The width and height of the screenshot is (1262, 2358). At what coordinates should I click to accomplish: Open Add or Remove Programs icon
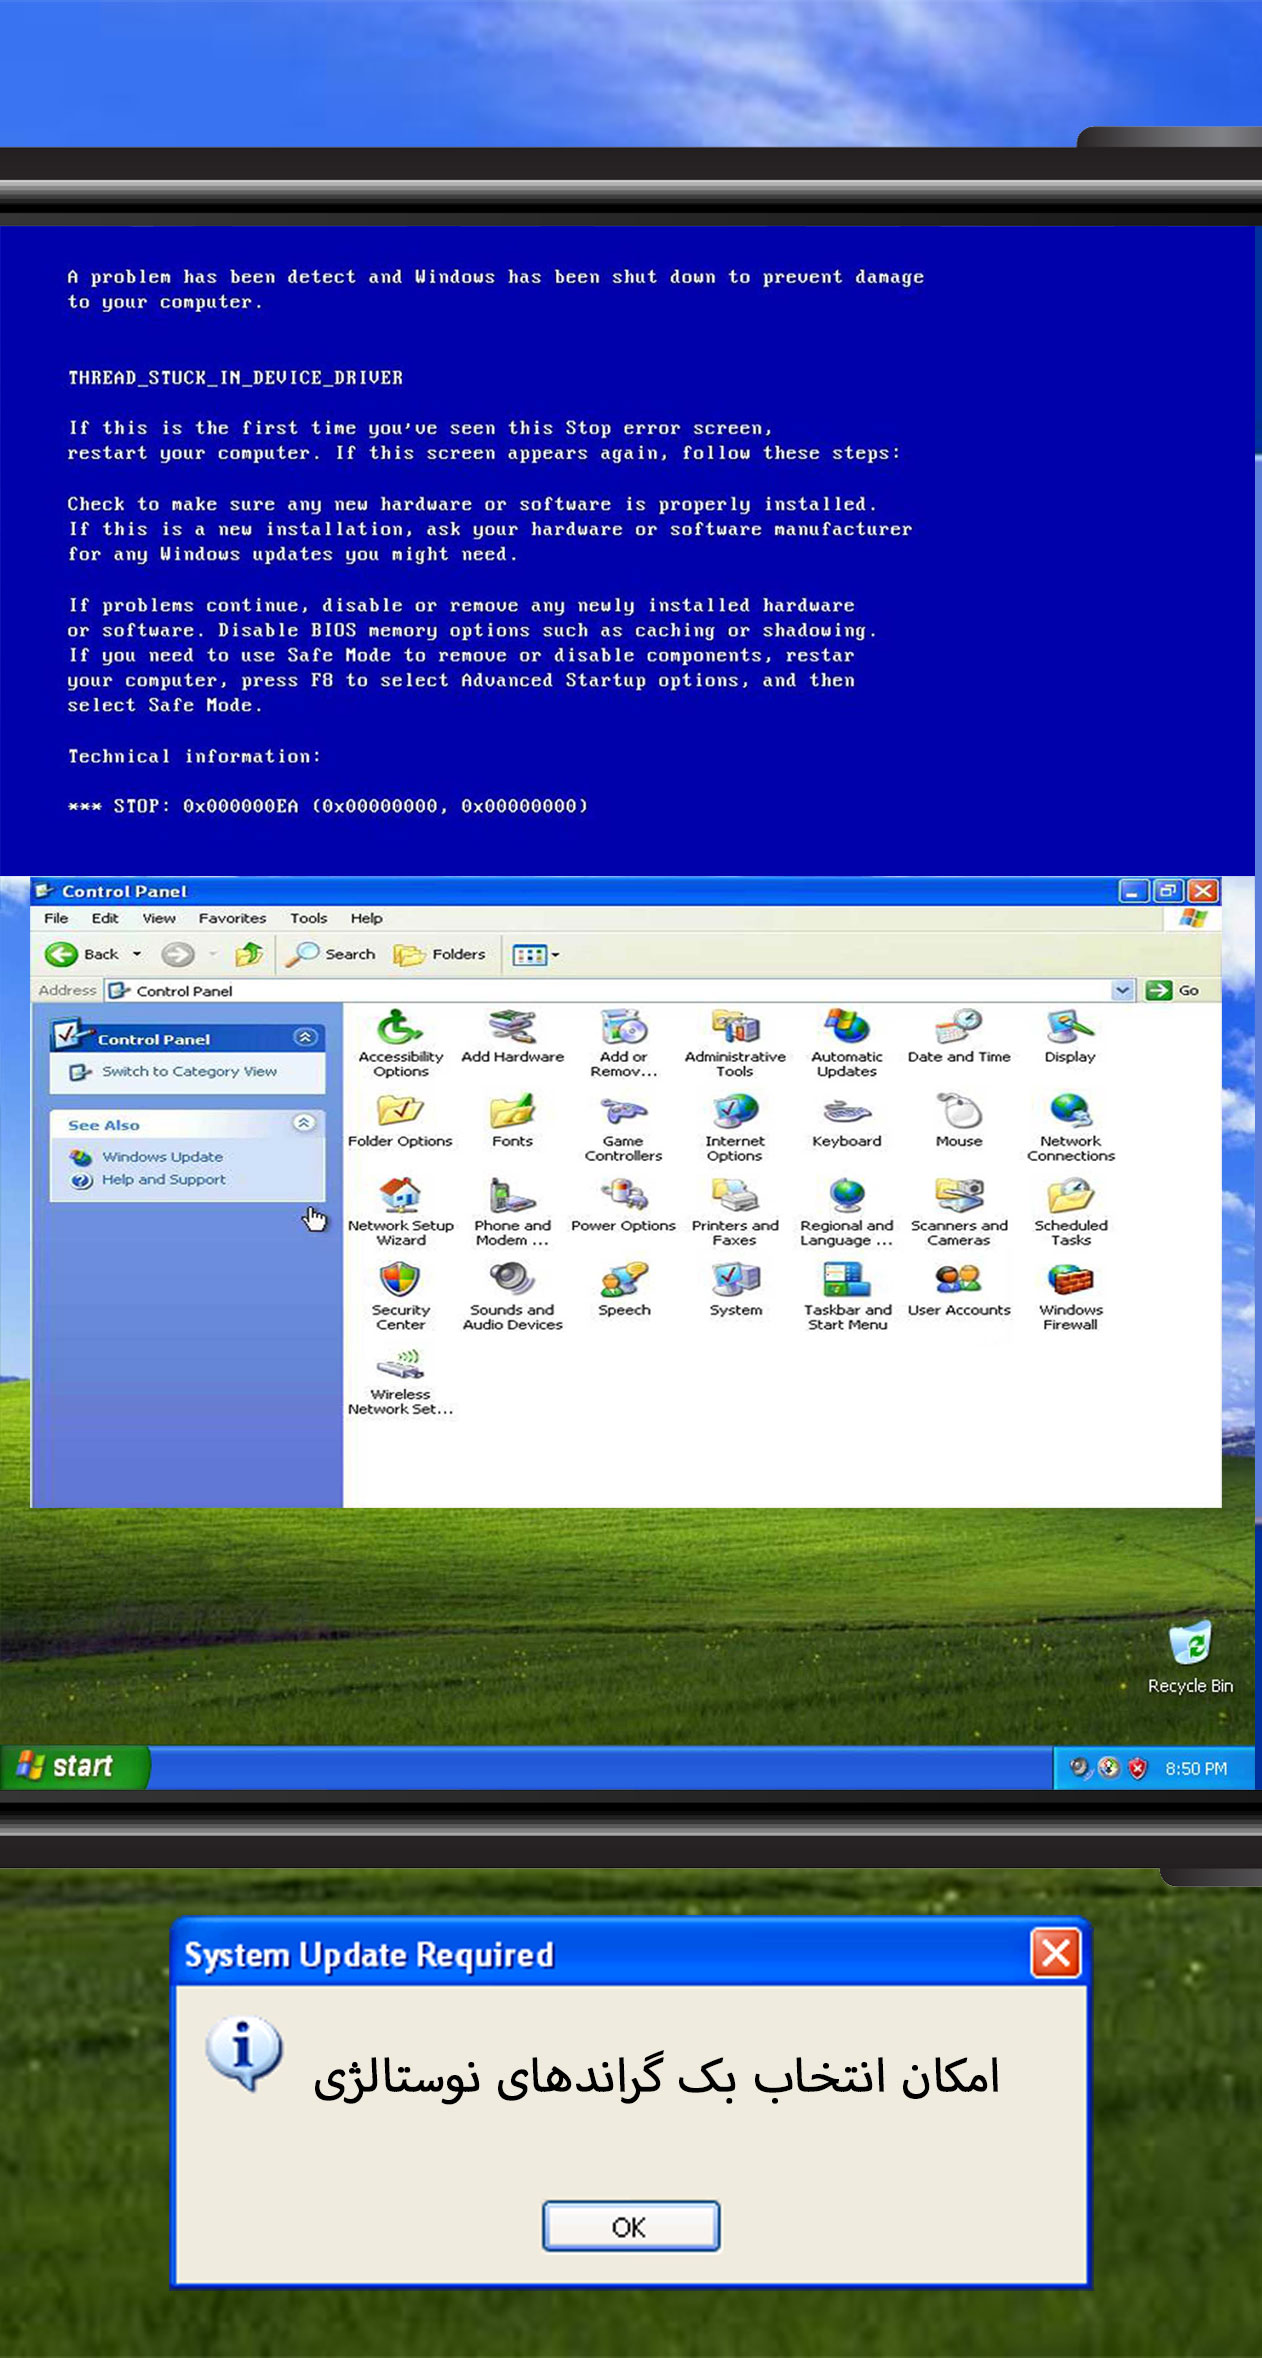click(x=623, y=1043)
